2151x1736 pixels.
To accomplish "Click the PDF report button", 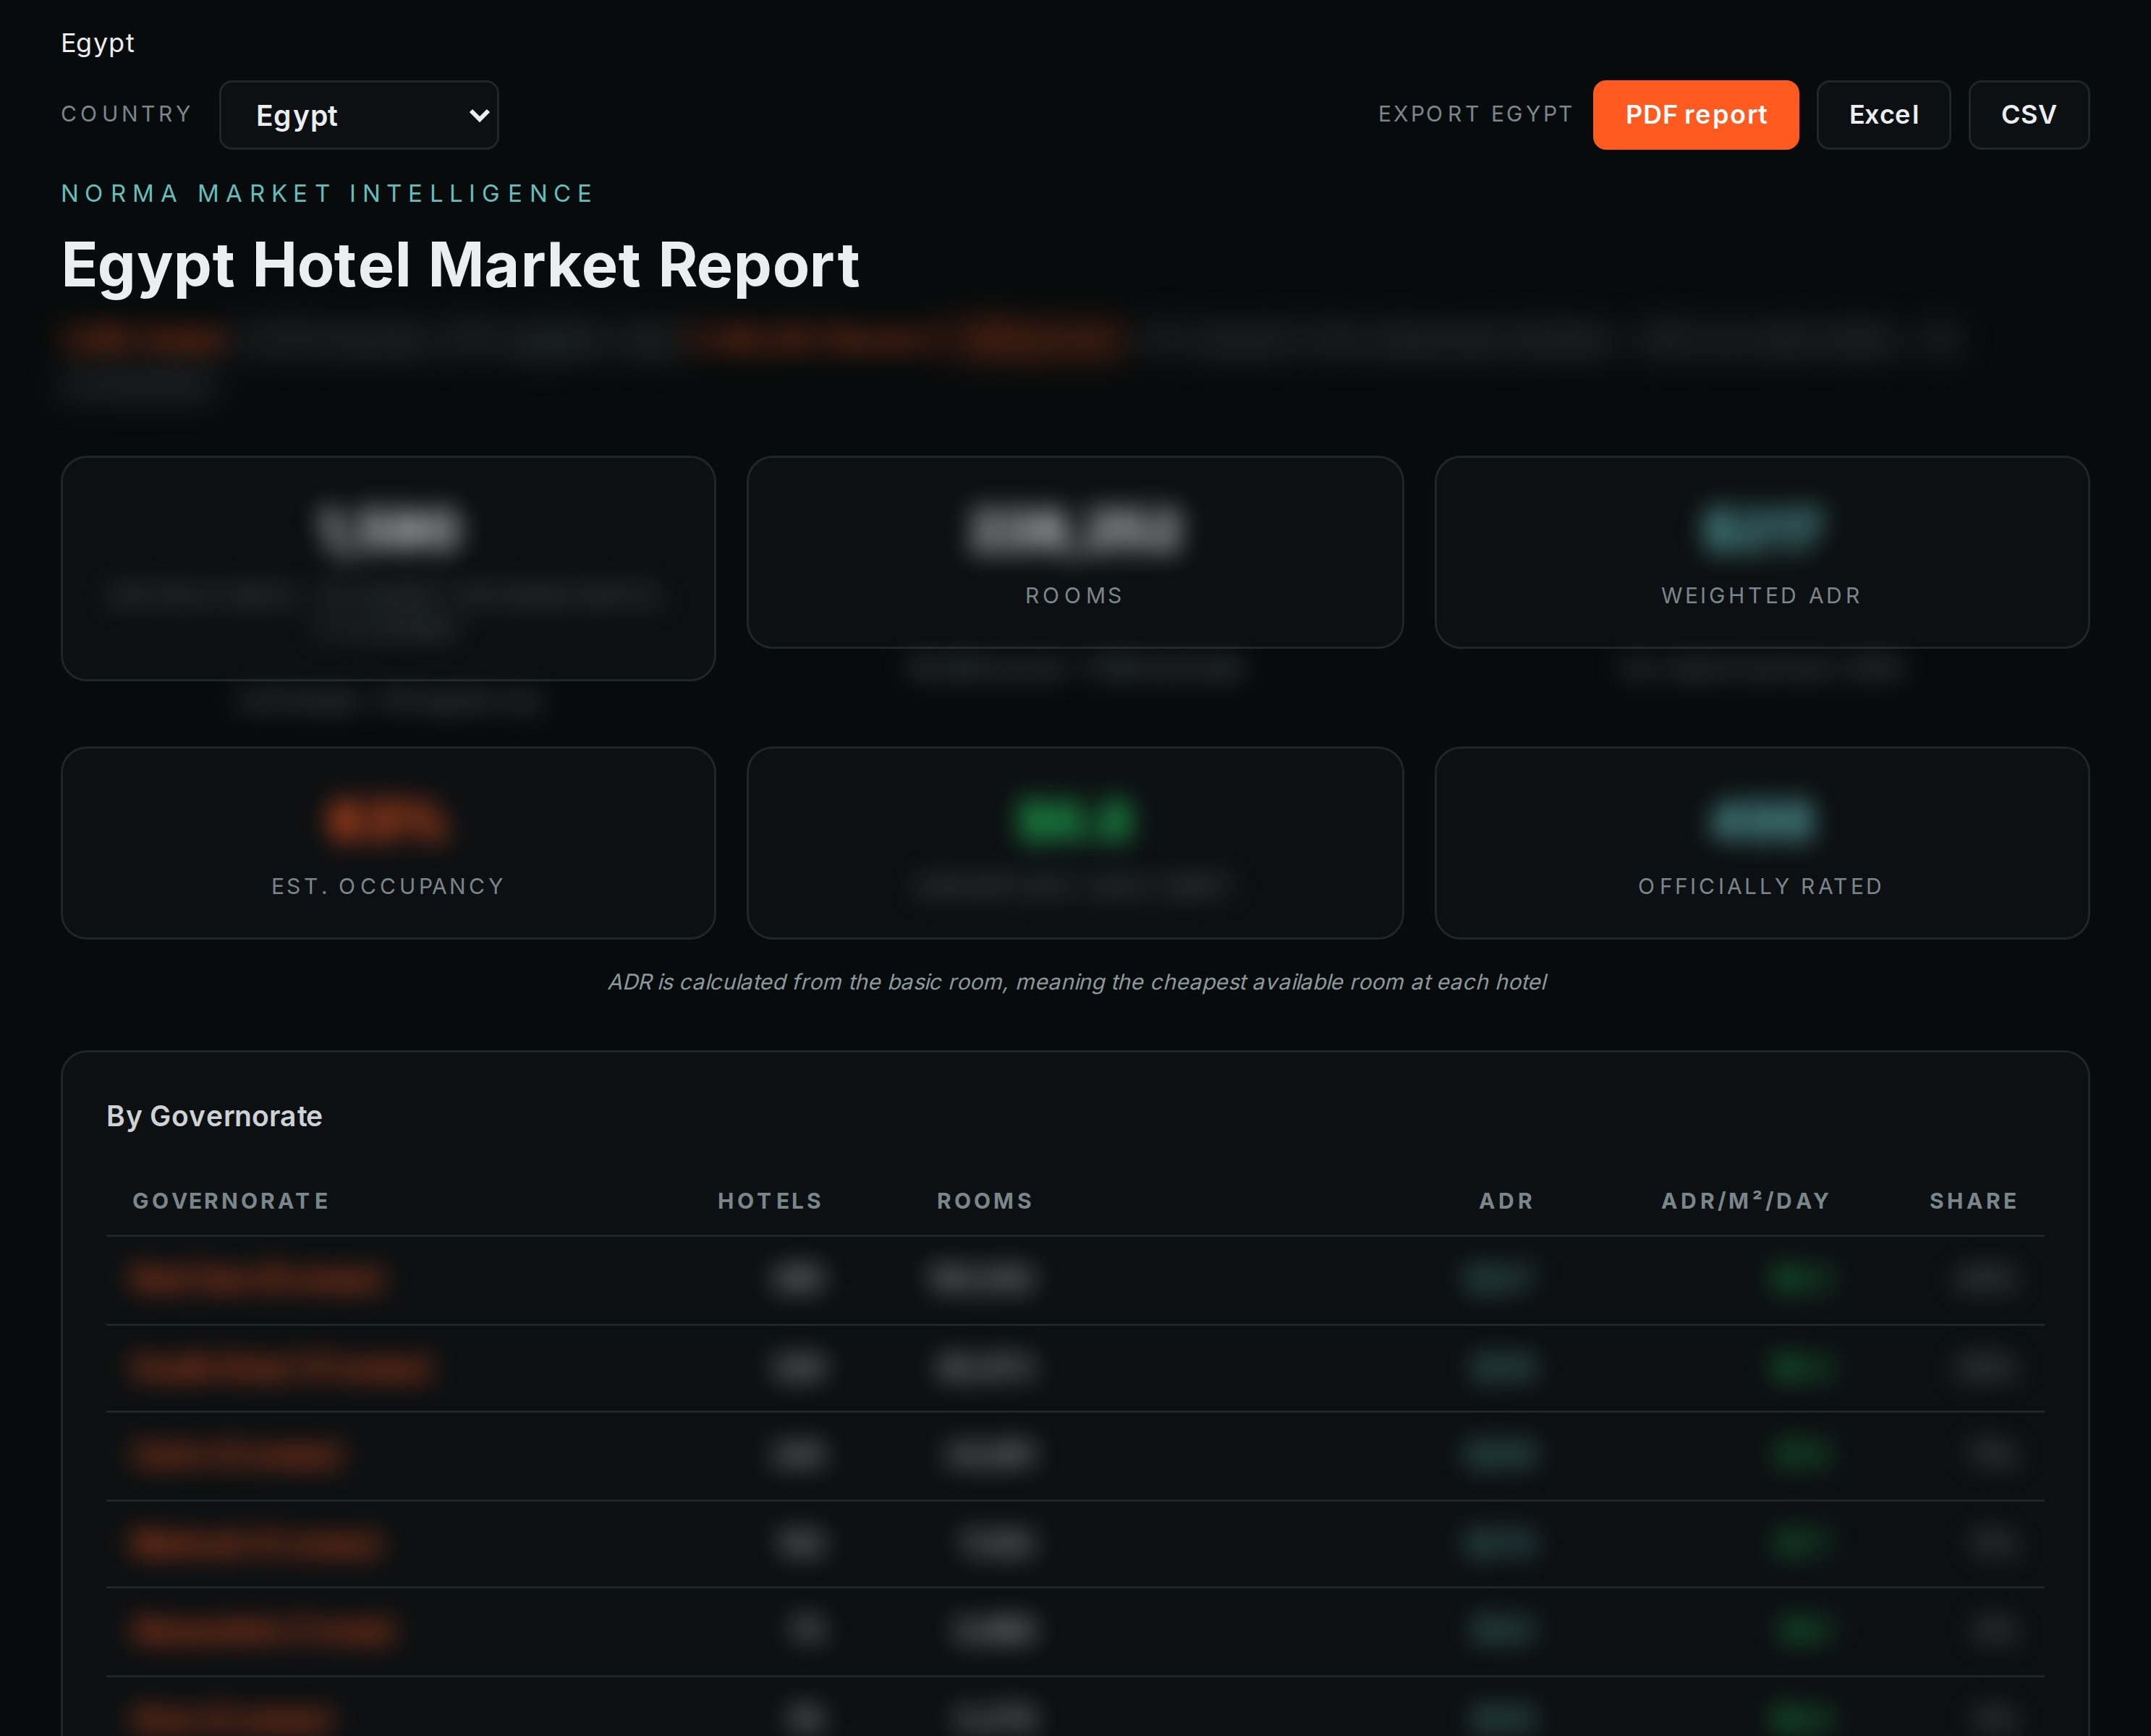I will tap(1695, 115).
